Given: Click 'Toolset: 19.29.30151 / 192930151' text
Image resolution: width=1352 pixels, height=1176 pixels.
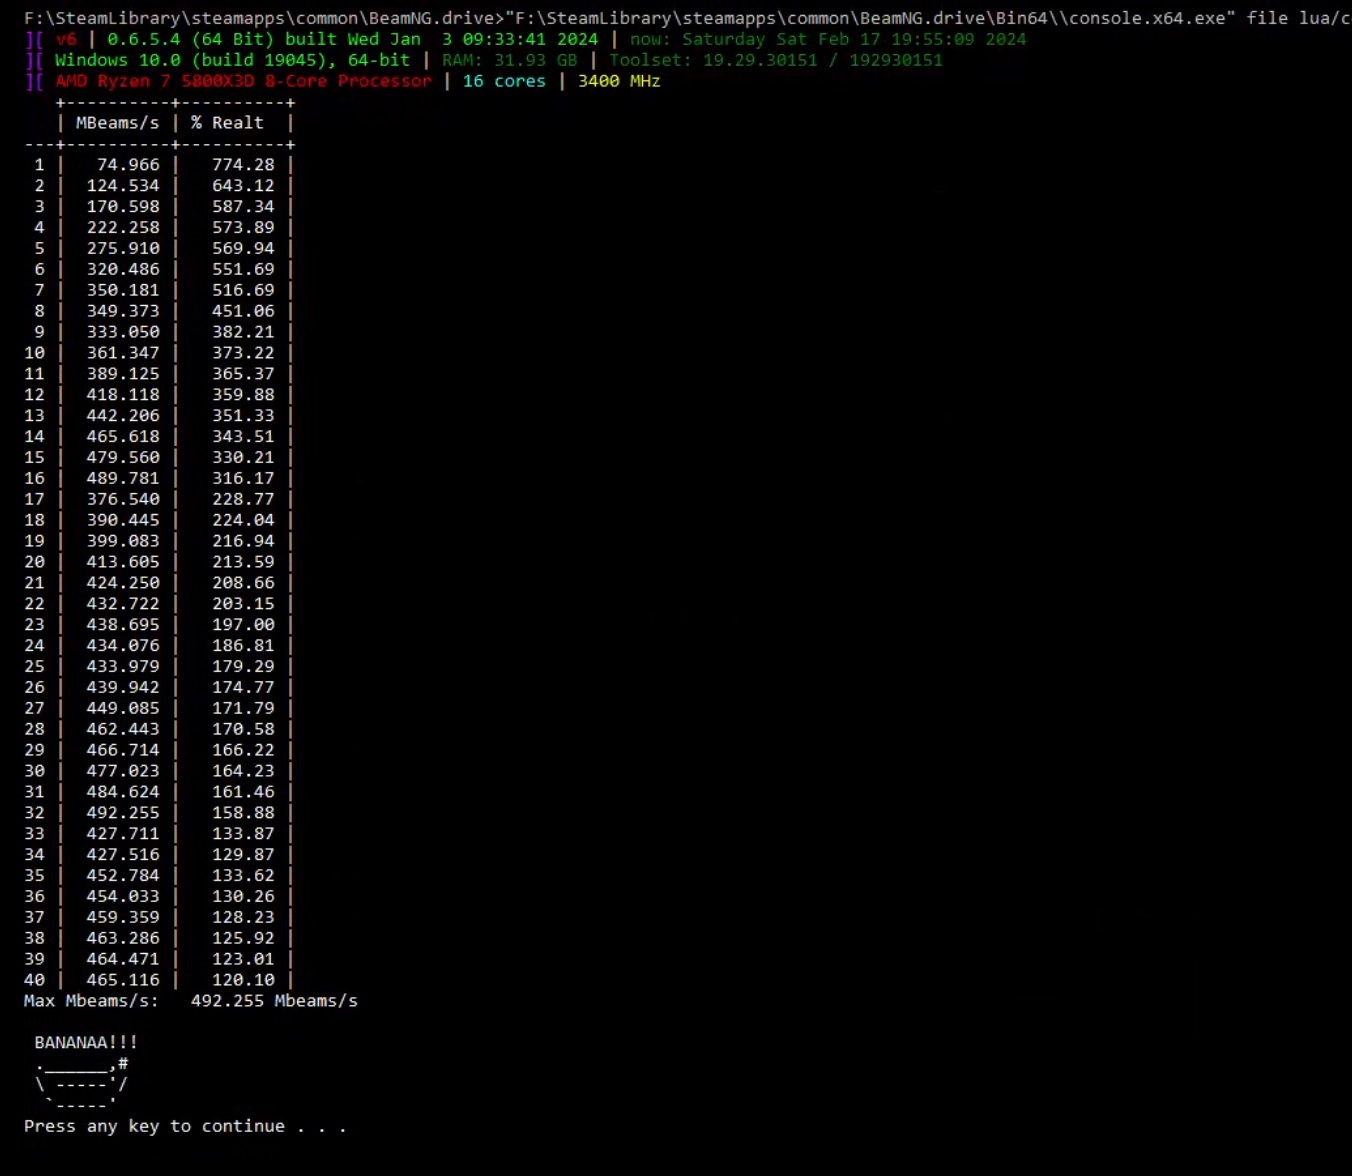Looking at the screenshot, I should [x=776, y=60].
